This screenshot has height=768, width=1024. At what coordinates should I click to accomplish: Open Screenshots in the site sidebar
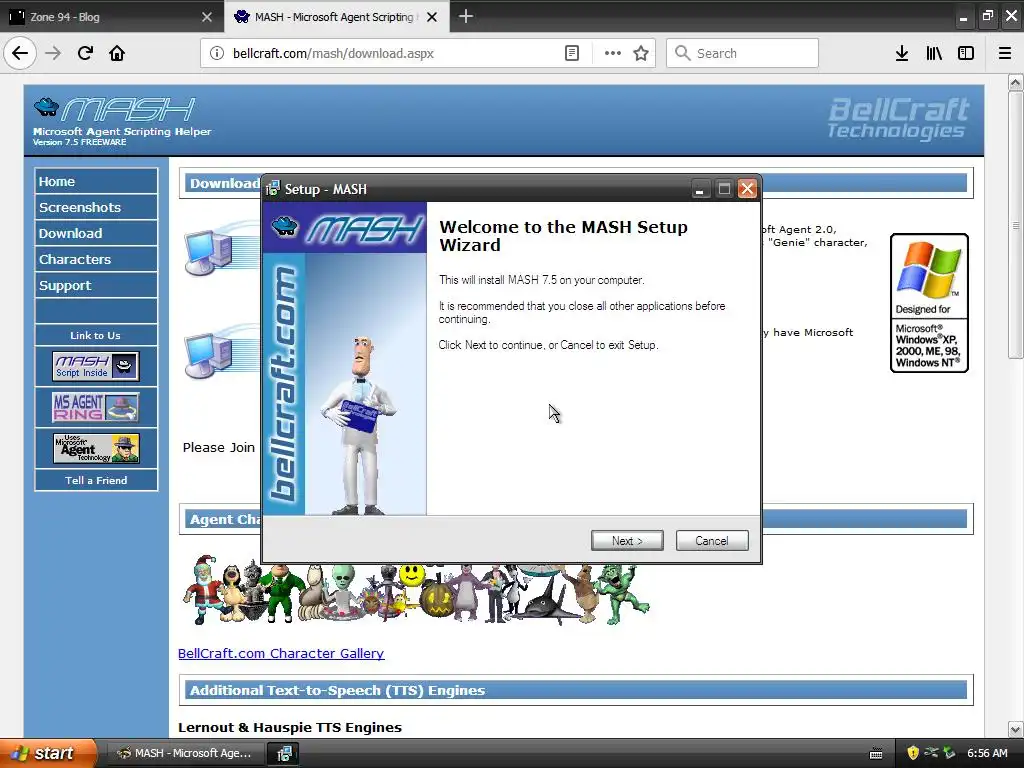click(96, 207)
